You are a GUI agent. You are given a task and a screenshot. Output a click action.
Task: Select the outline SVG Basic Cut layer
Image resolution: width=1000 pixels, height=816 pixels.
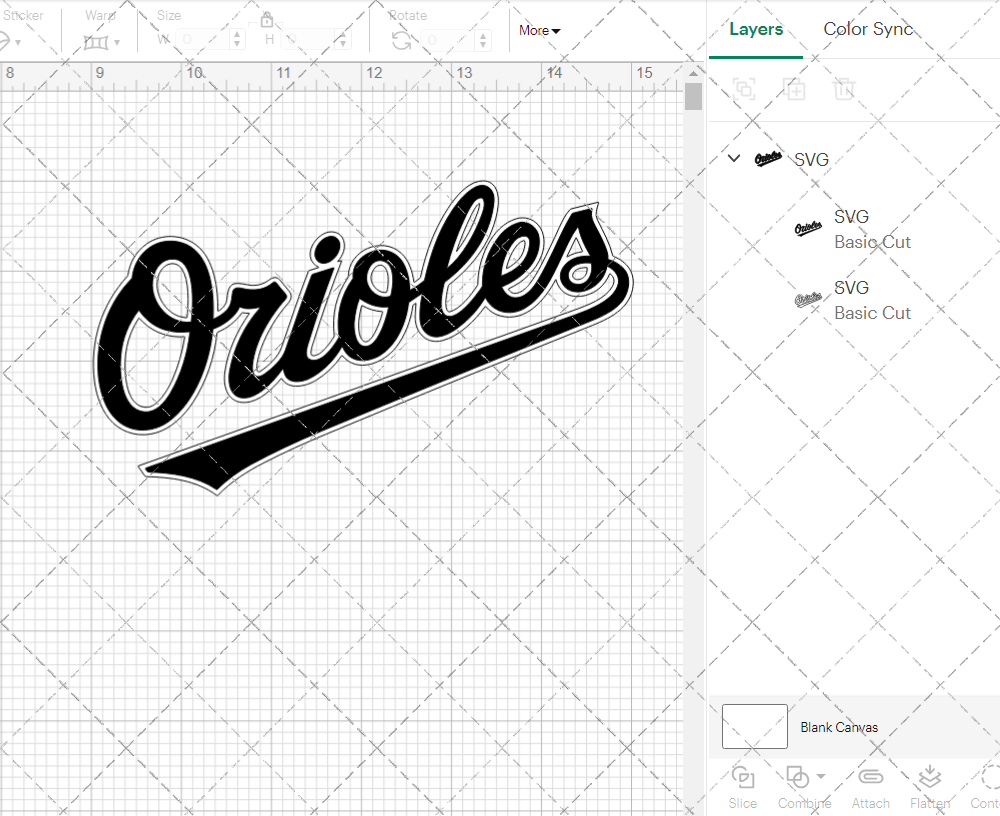tap(850, 300)
